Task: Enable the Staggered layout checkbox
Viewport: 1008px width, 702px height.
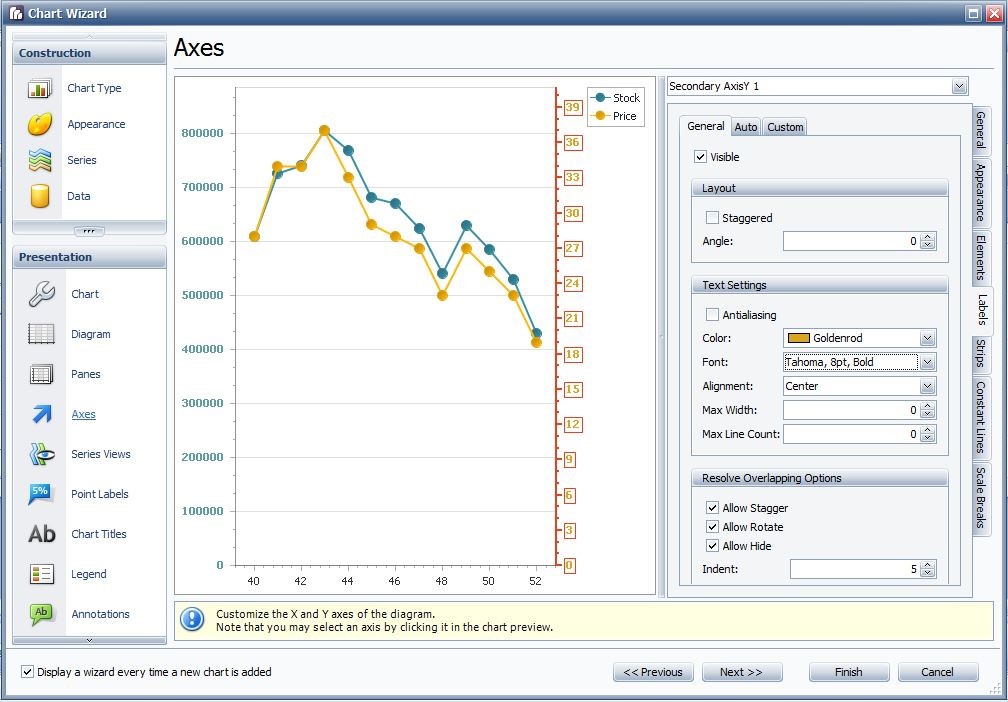Action: pos(712,218)
